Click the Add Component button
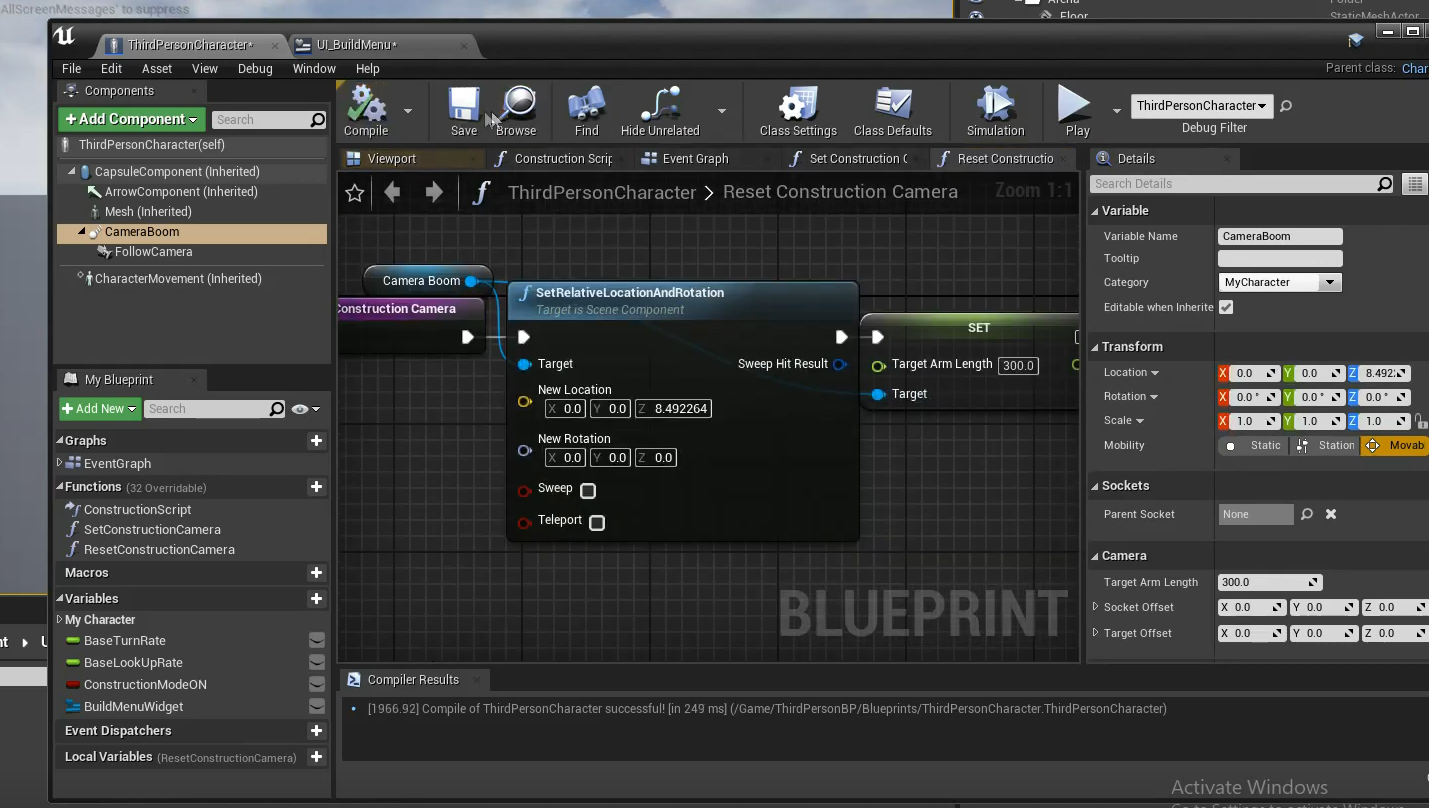Image resolution: width=1429 pixels, height=808 pixels. [x=131, y=119]
